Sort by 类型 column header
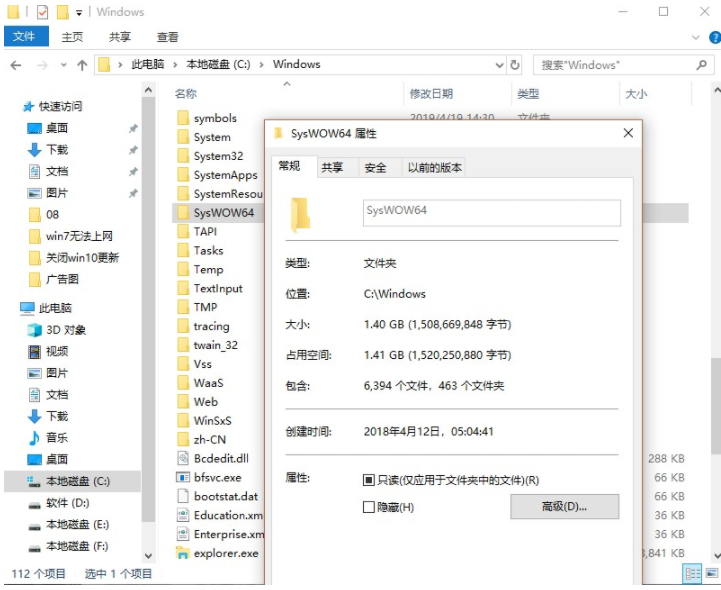Viewport: 721px width, 590px height. click(528, 94)
